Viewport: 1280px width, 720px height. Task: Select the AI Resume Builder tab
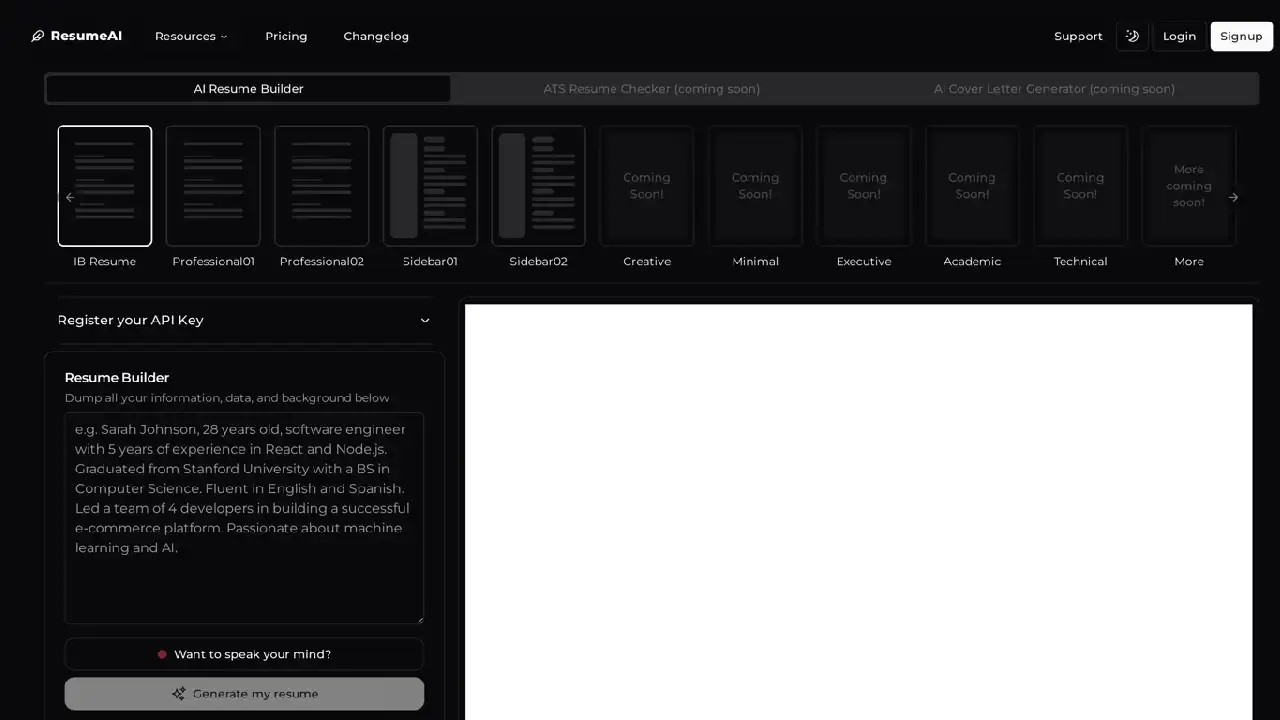point(248,89)
